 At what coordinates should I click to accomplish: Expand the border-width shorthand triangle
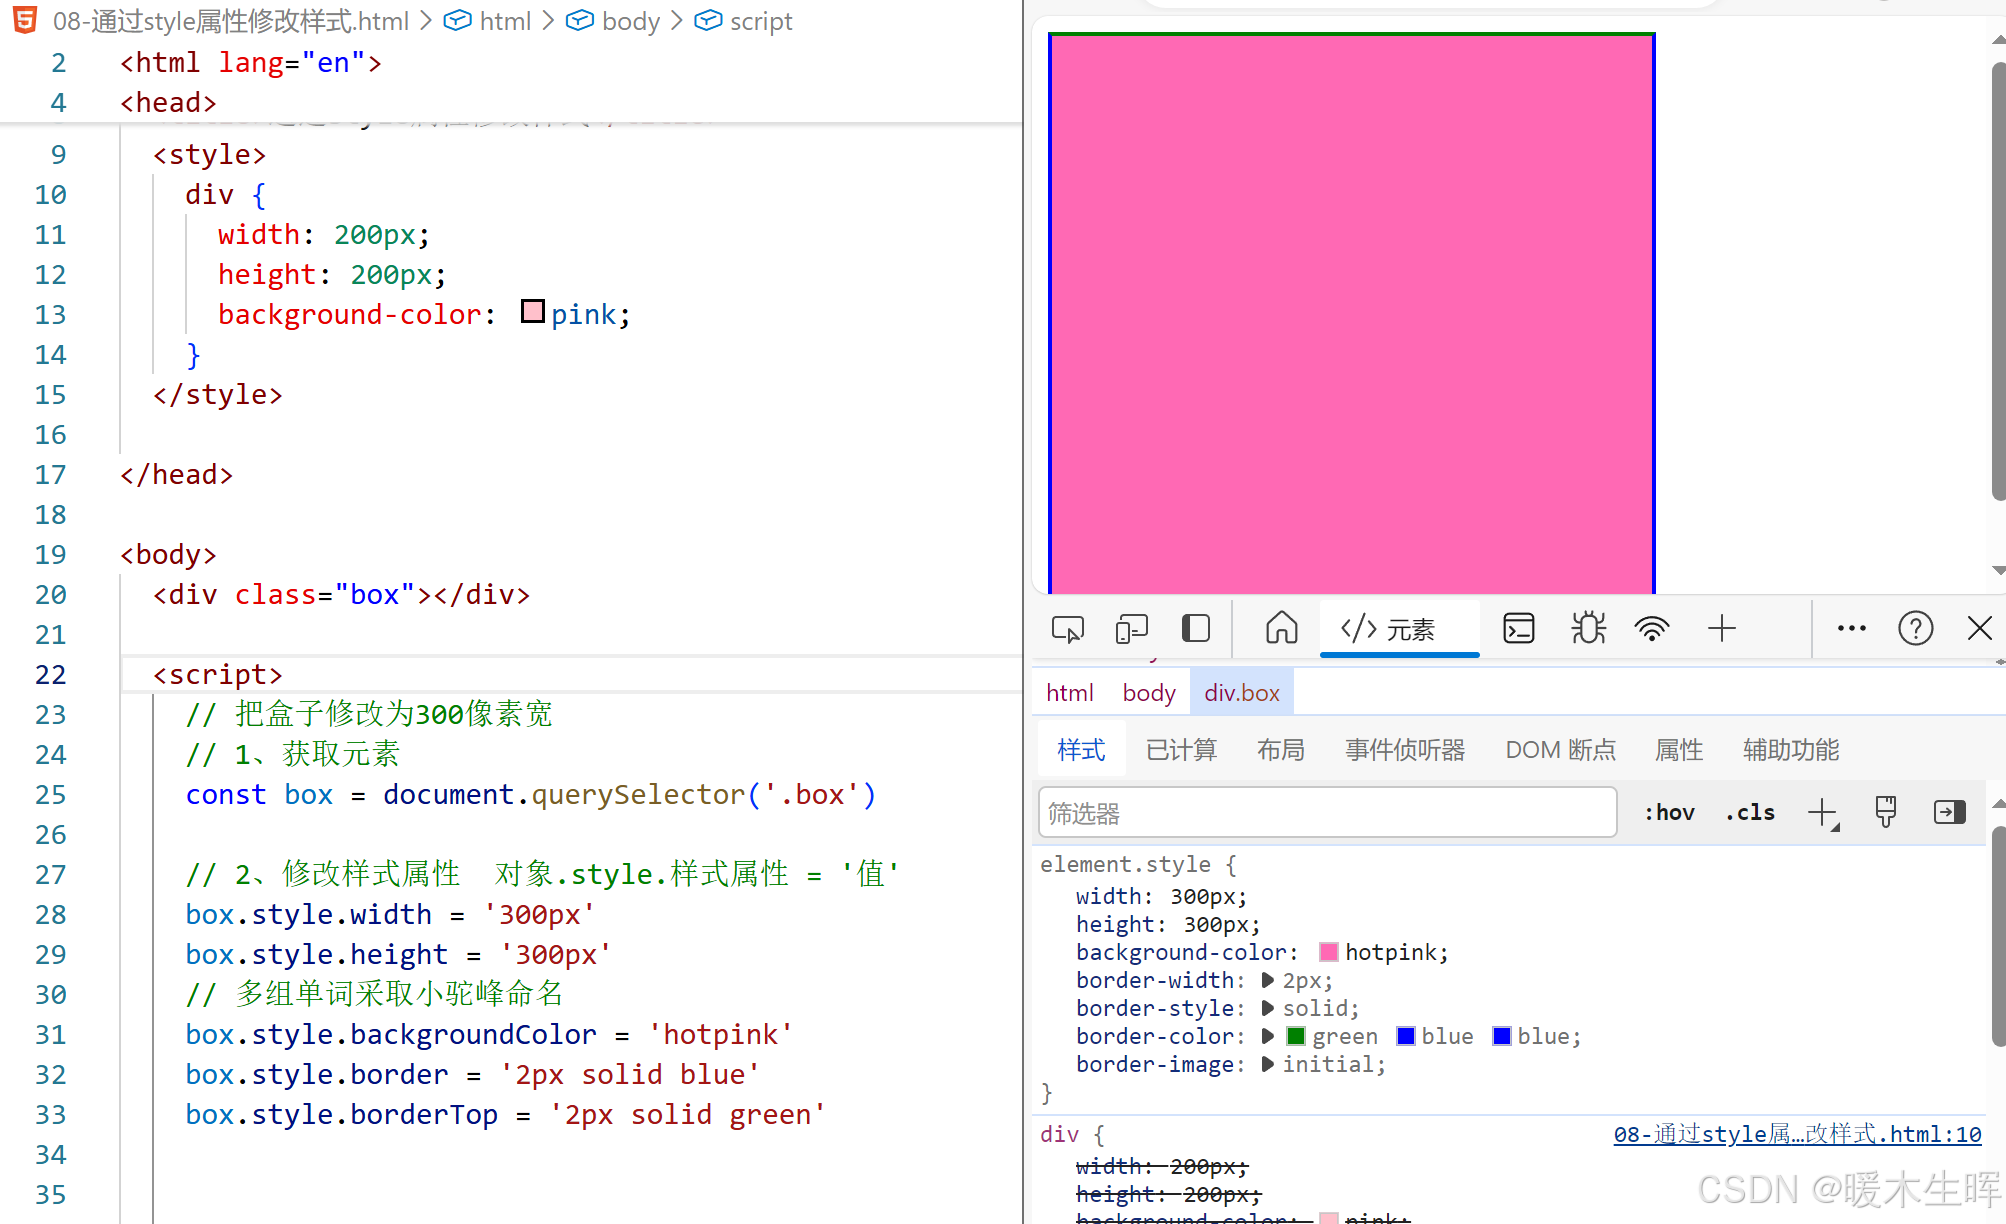coord(1268,981)
